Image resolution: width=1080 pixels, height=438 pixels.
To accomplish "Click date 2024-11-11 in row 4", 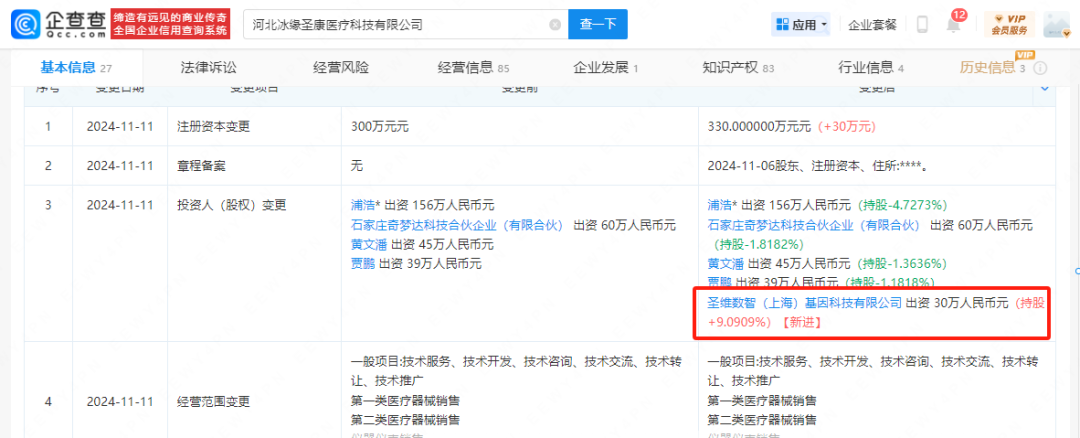I will point(120,401).
